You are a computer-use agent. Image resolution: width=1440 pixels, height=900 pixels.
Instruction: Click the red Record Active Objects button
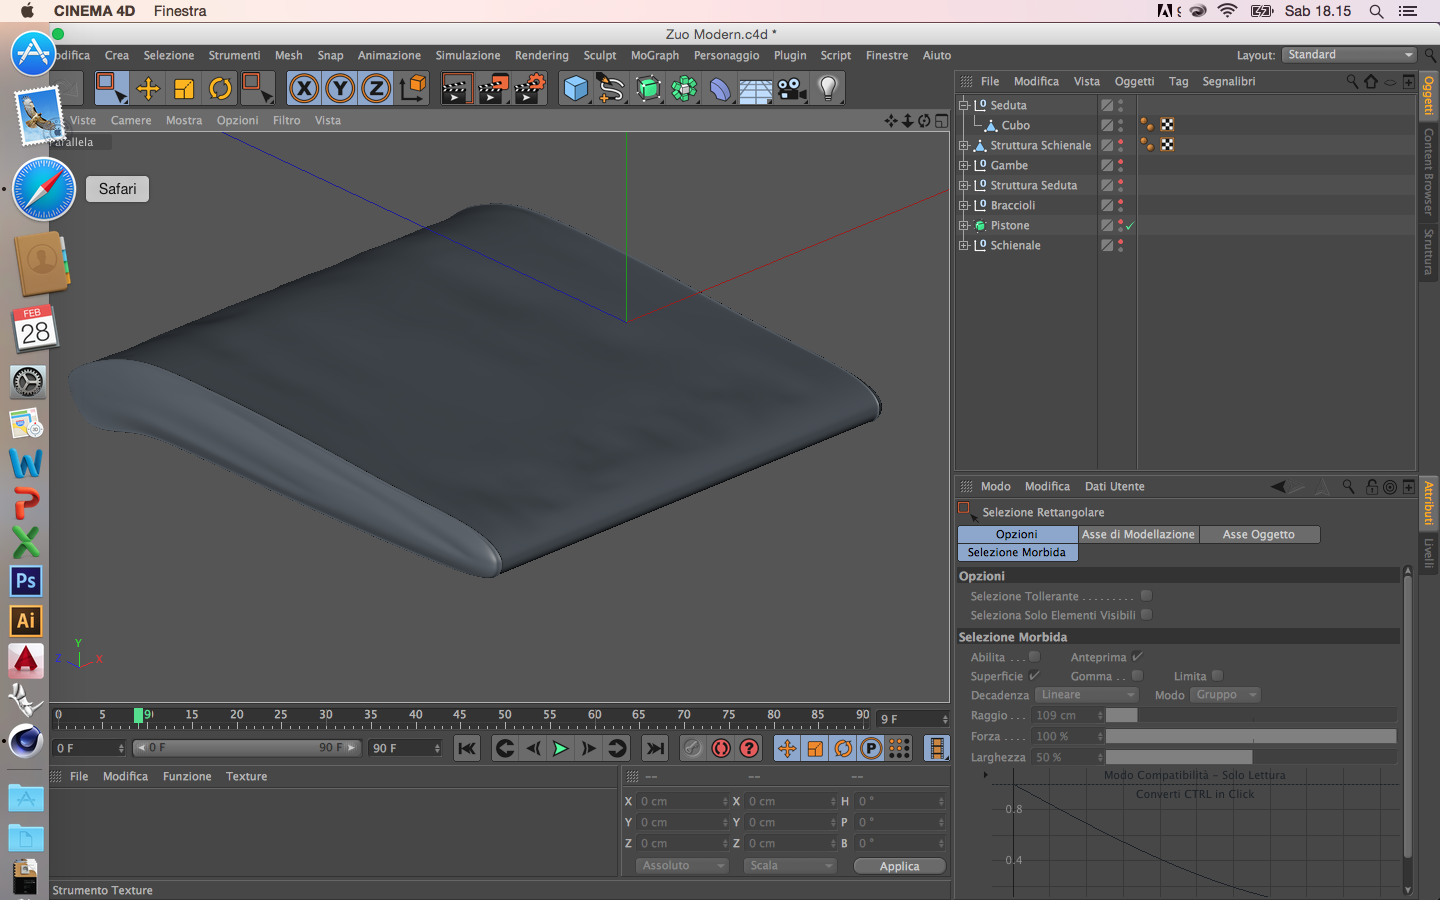pos(721,748)
